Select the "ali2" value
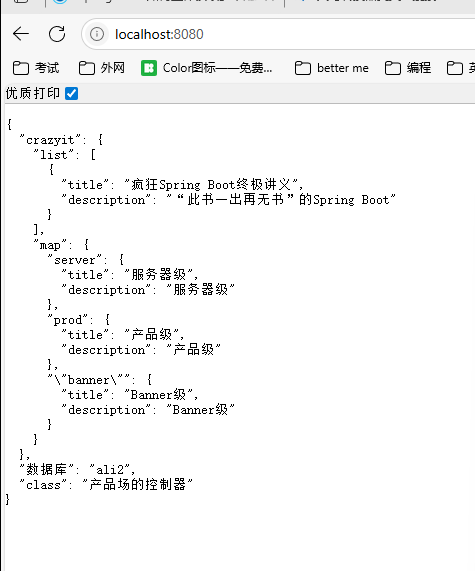 (x=109, y=469)
